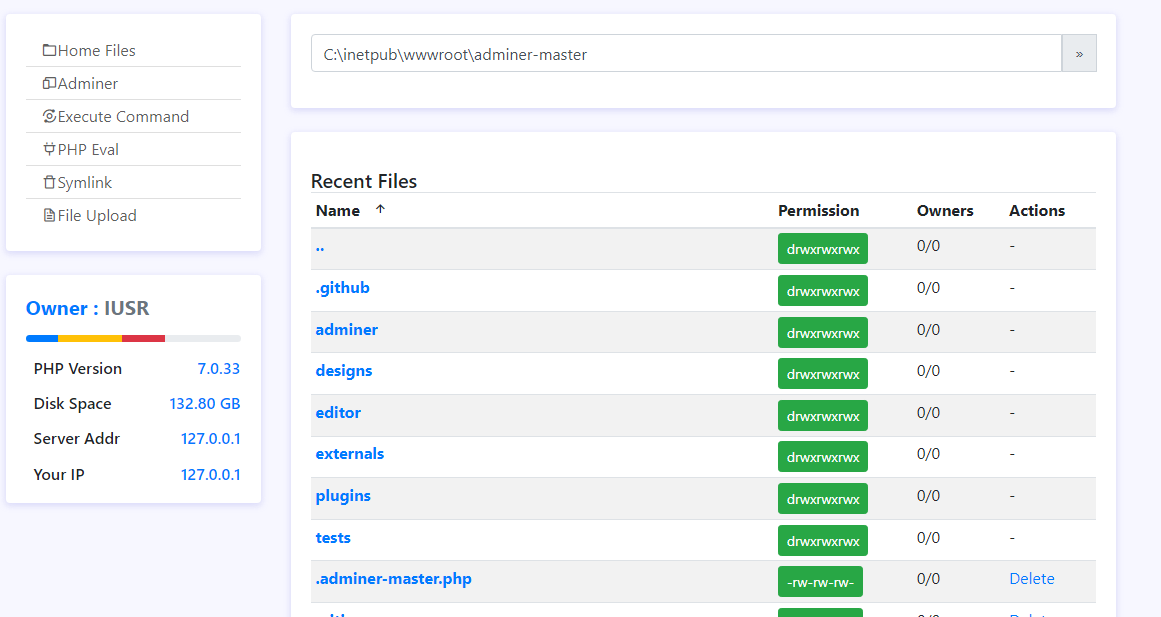Click permission badge for externals folder
The width and height of the screenshot is (1161, 617).
(x=823, y=457)
